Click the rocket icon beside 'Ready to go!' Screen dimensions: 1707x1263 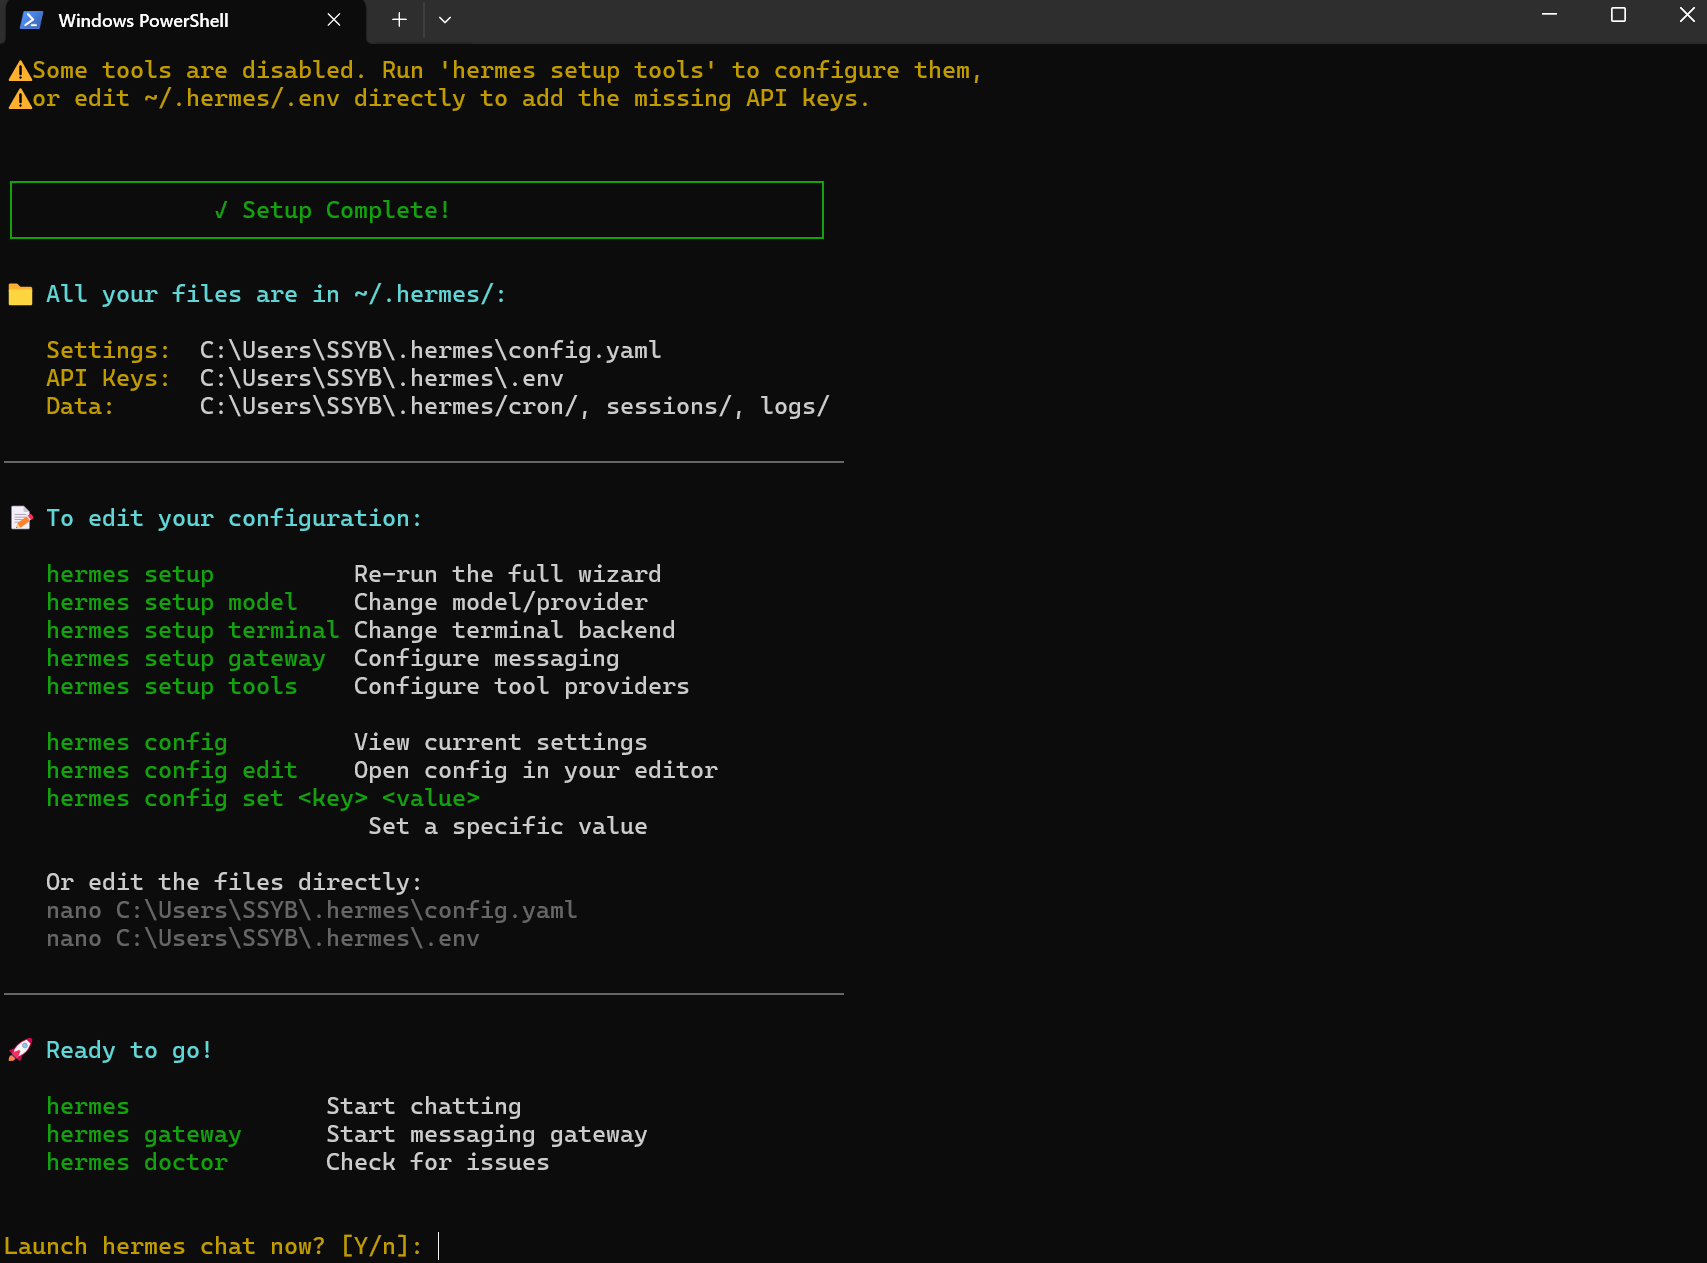[20, 1050]
